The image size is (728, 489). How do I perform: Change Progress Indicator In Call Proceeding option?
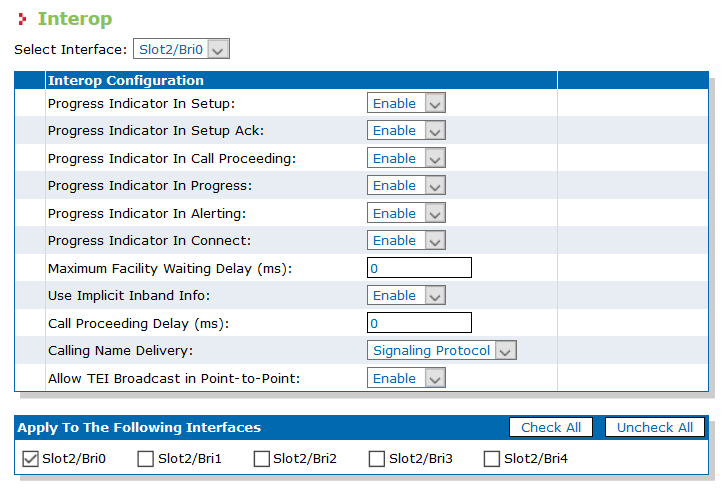click(x=406, y=158)
